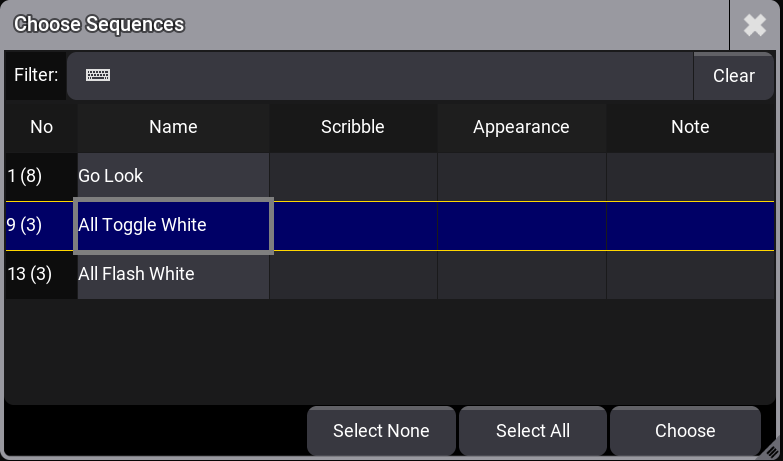
Task: Click the Note cell of All Flash White
Action: (690, 274)
